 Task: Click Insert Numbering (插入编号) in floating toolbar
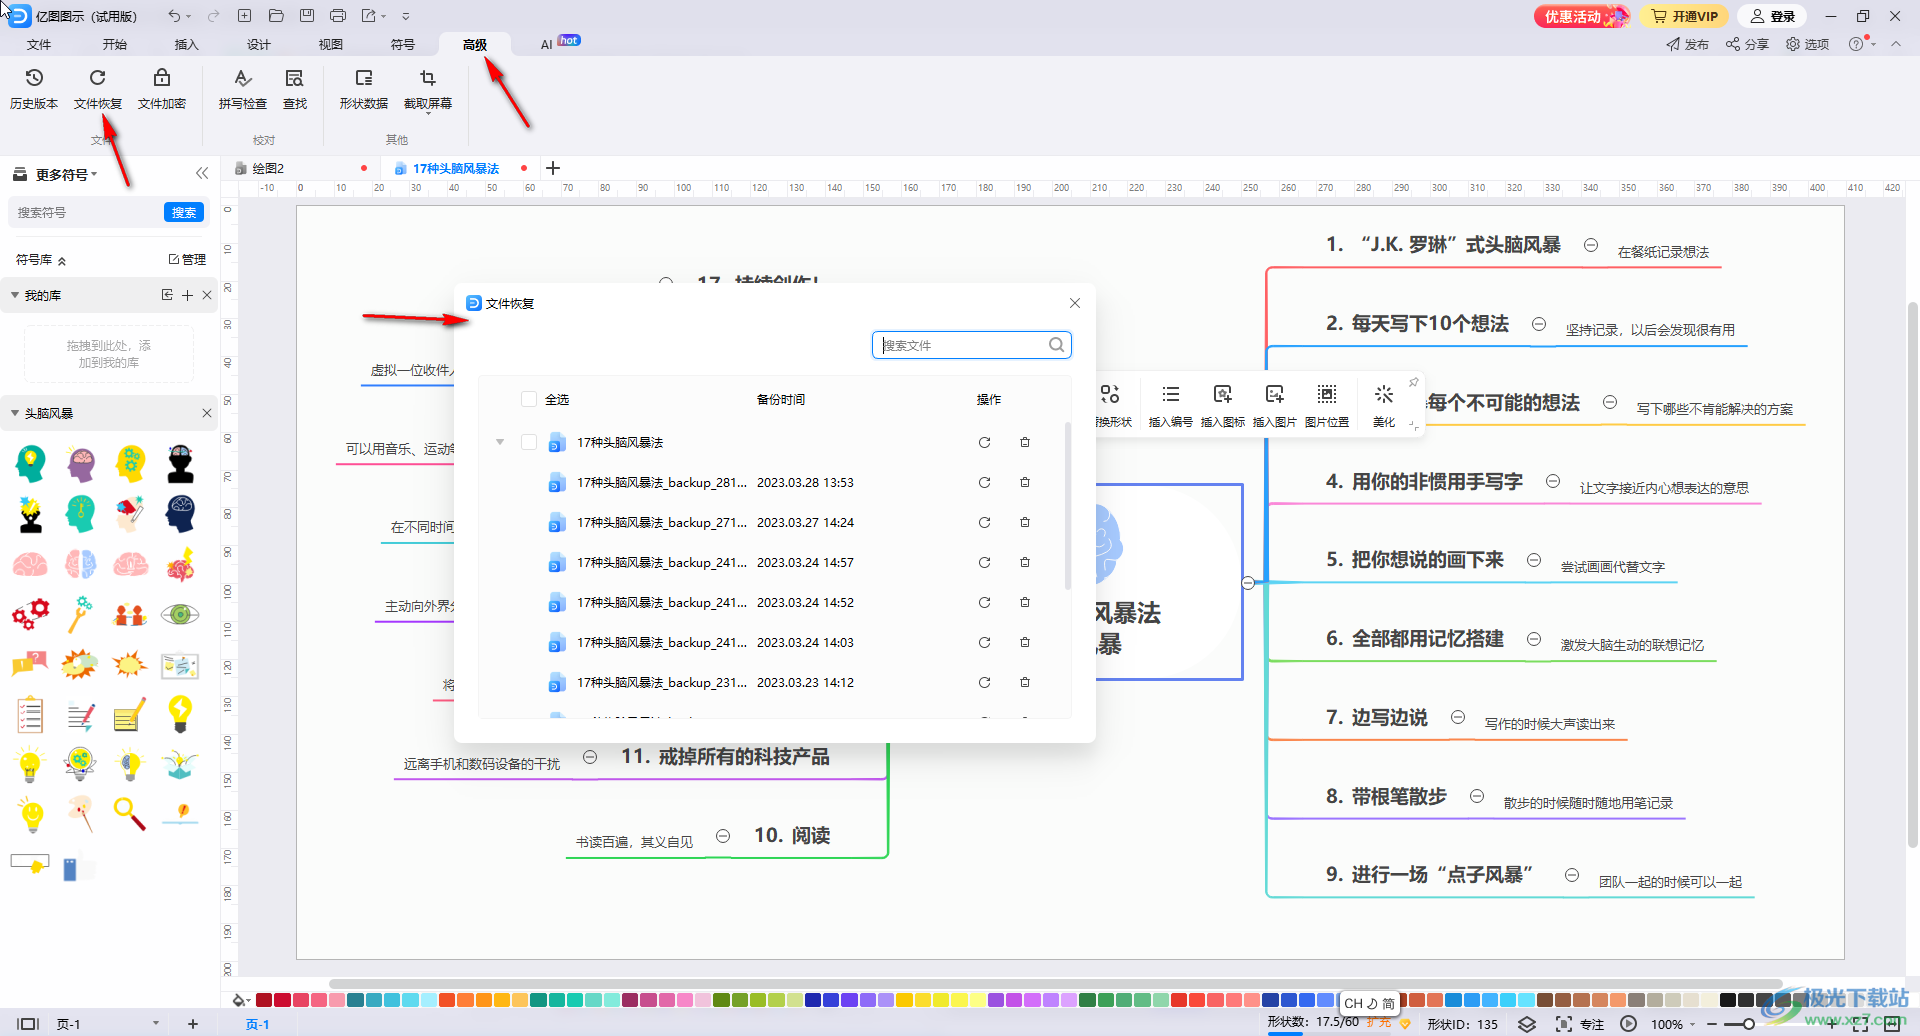[x=1171, y=405]
